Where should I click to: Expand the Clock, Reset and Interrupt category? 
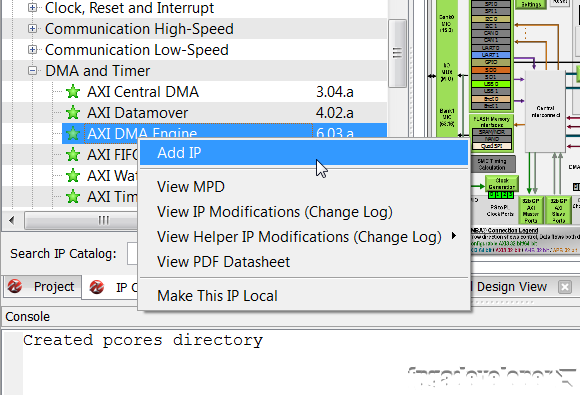(33, 7)
